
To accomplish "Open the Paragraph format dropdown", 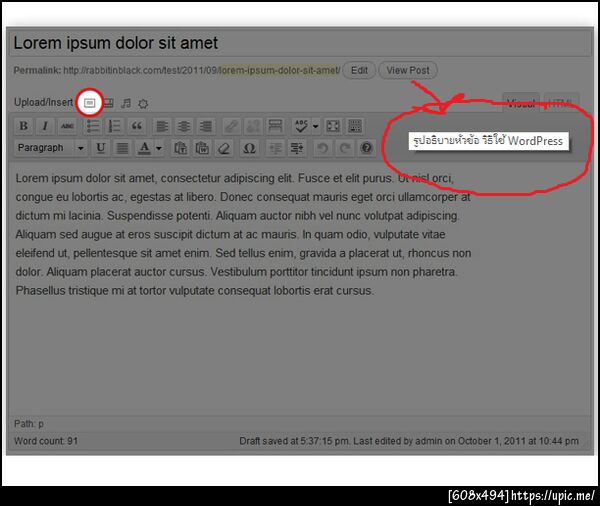I will [x=50, y=148].
